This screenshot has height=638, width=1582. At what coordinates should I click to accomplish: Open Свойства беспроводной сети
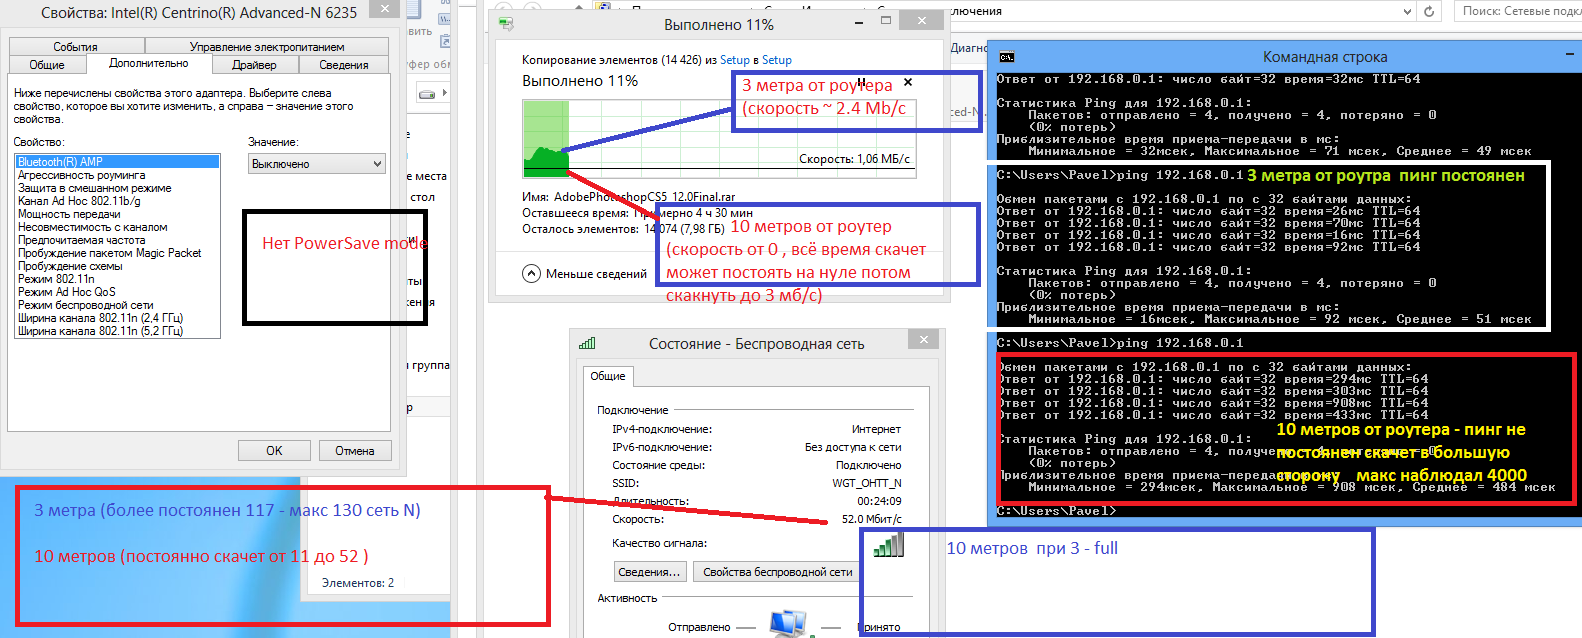point(777,572)
